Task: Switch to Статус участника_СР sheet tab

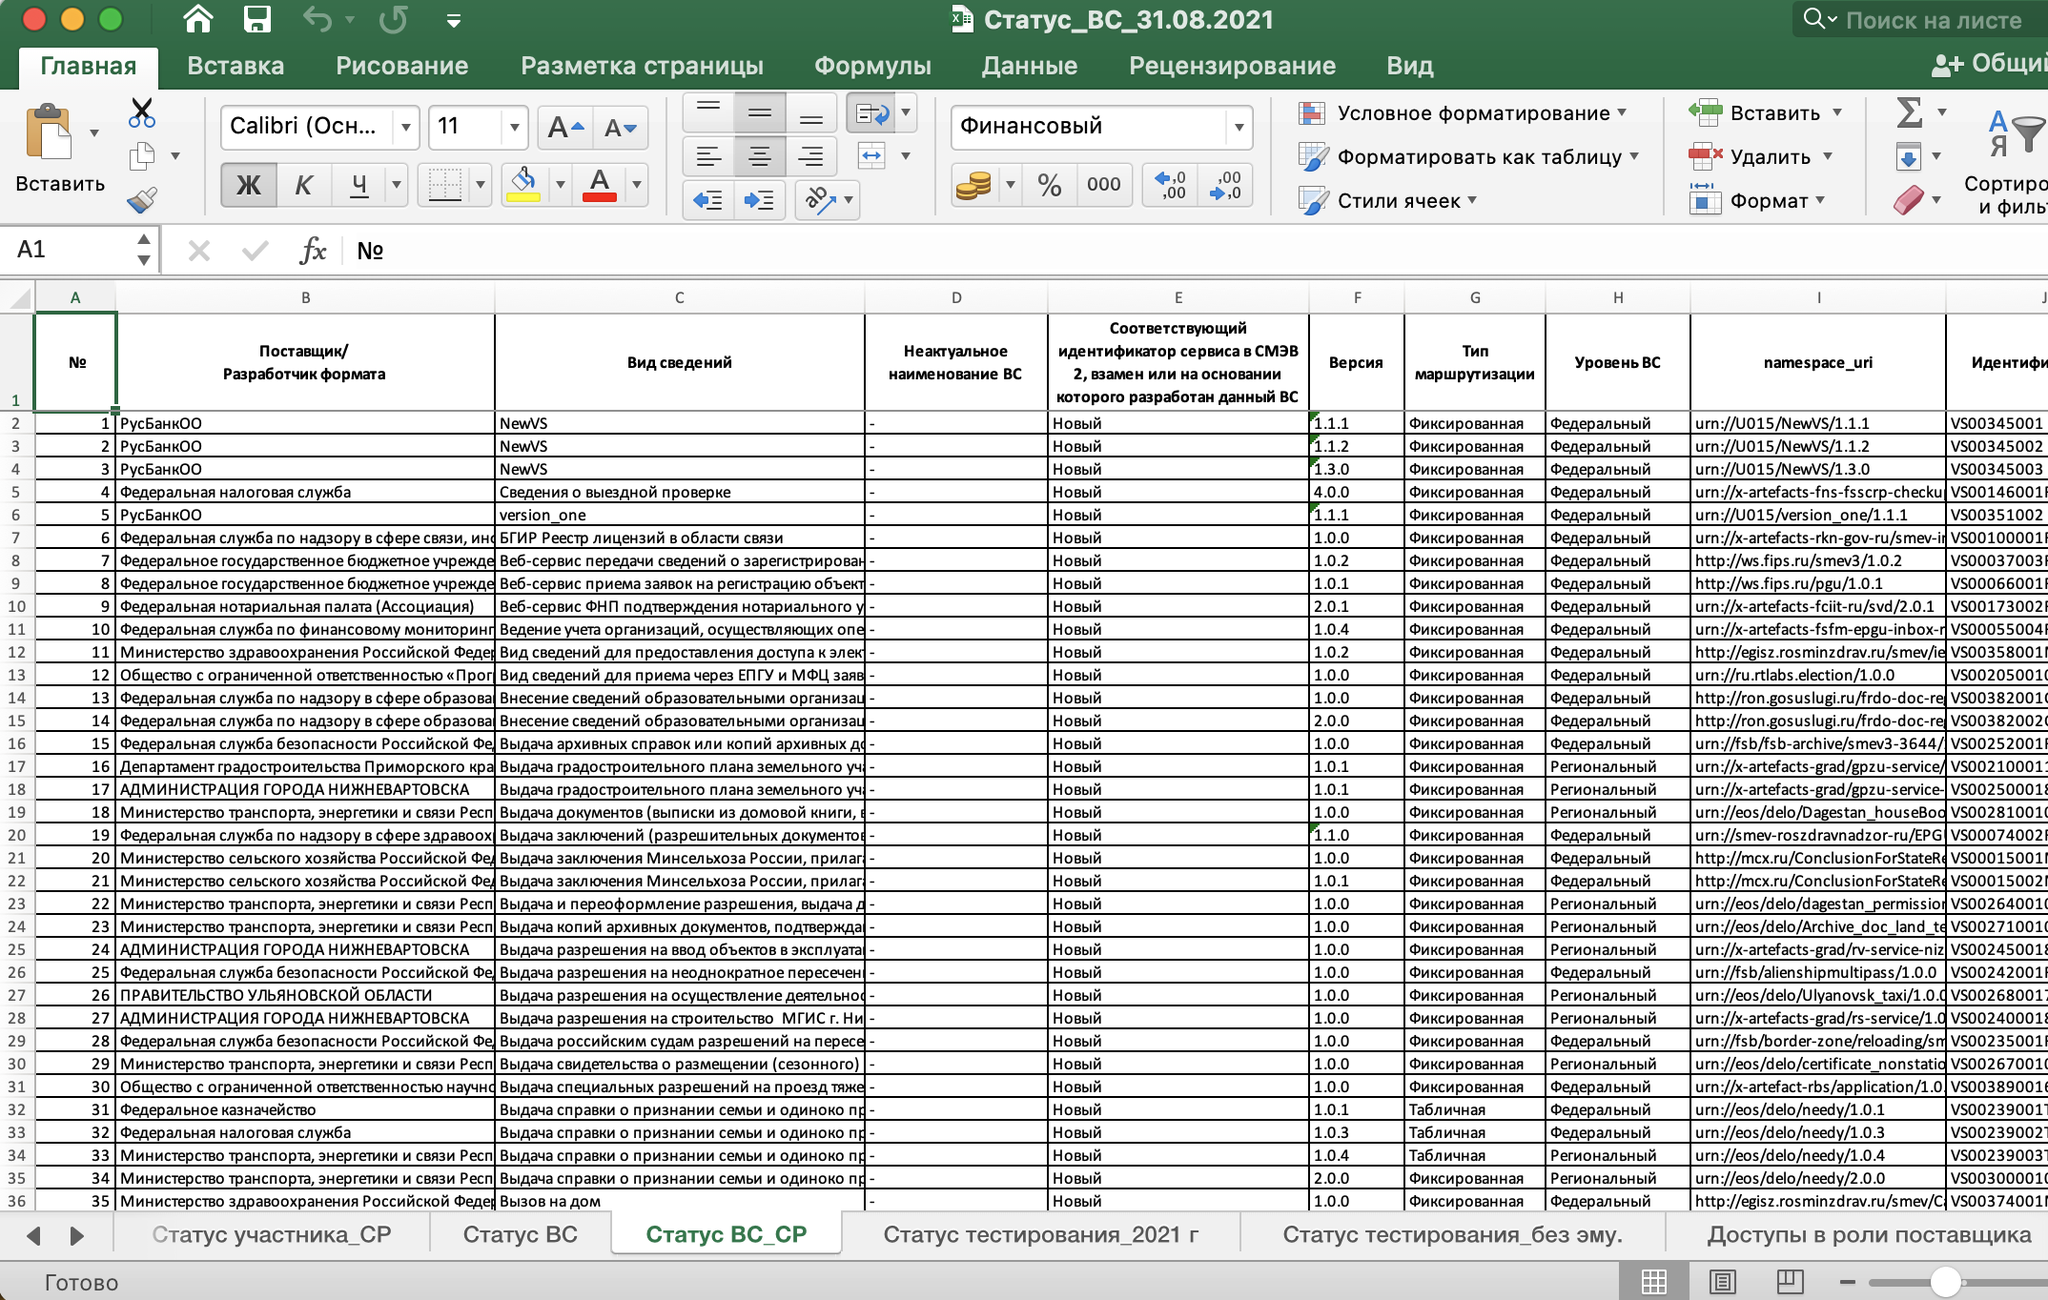Action: (271, 1234)
